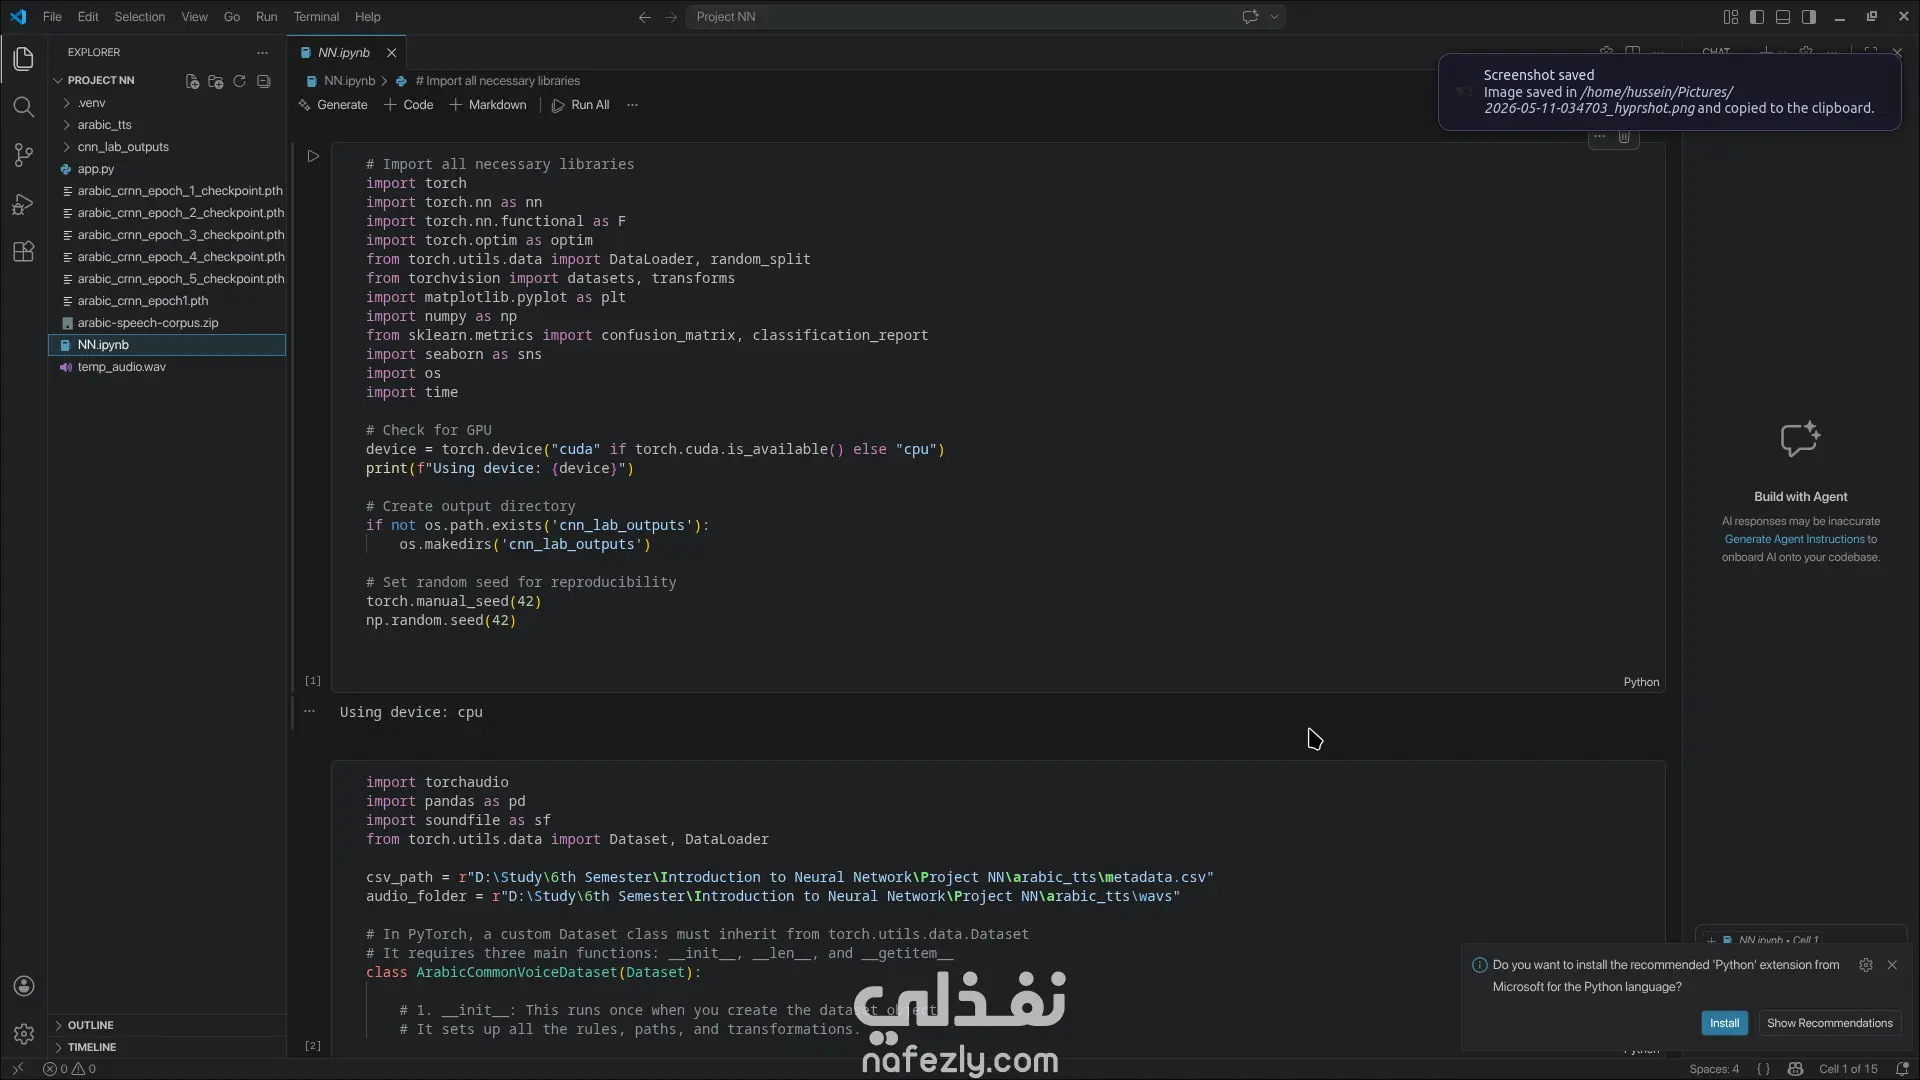Open Generate Agent Instructions link
Viewport: 1920px width, 1080px height.
click(1794, 539)
